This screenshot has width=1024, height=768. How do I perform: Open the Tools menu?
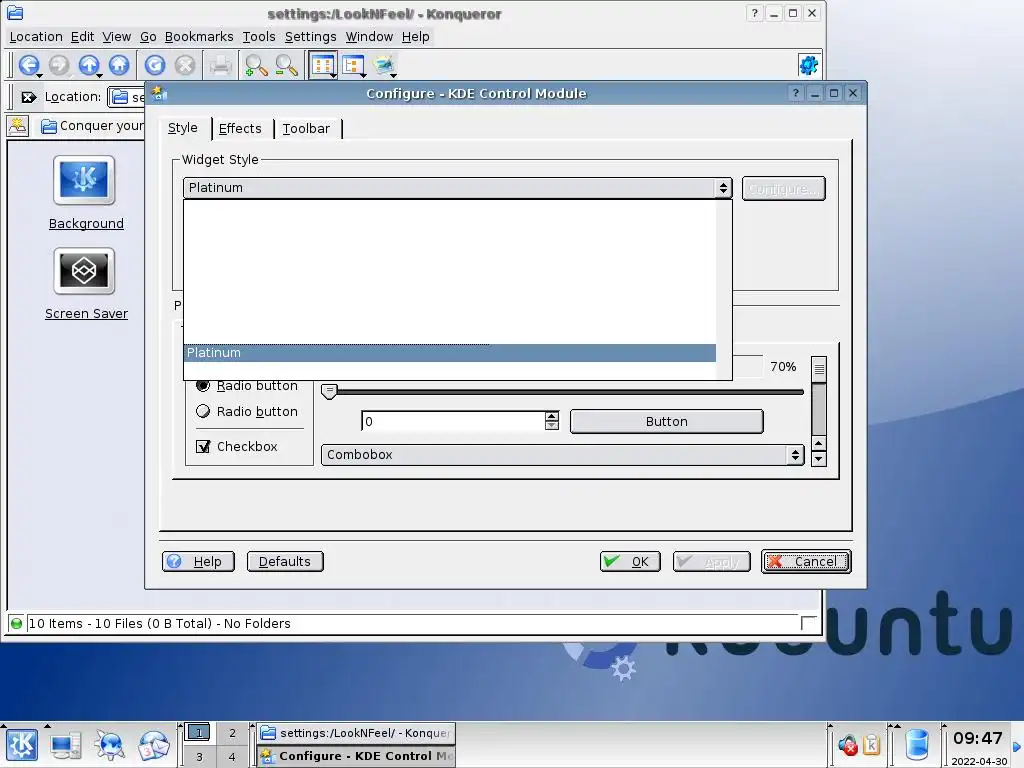(259, 37)
